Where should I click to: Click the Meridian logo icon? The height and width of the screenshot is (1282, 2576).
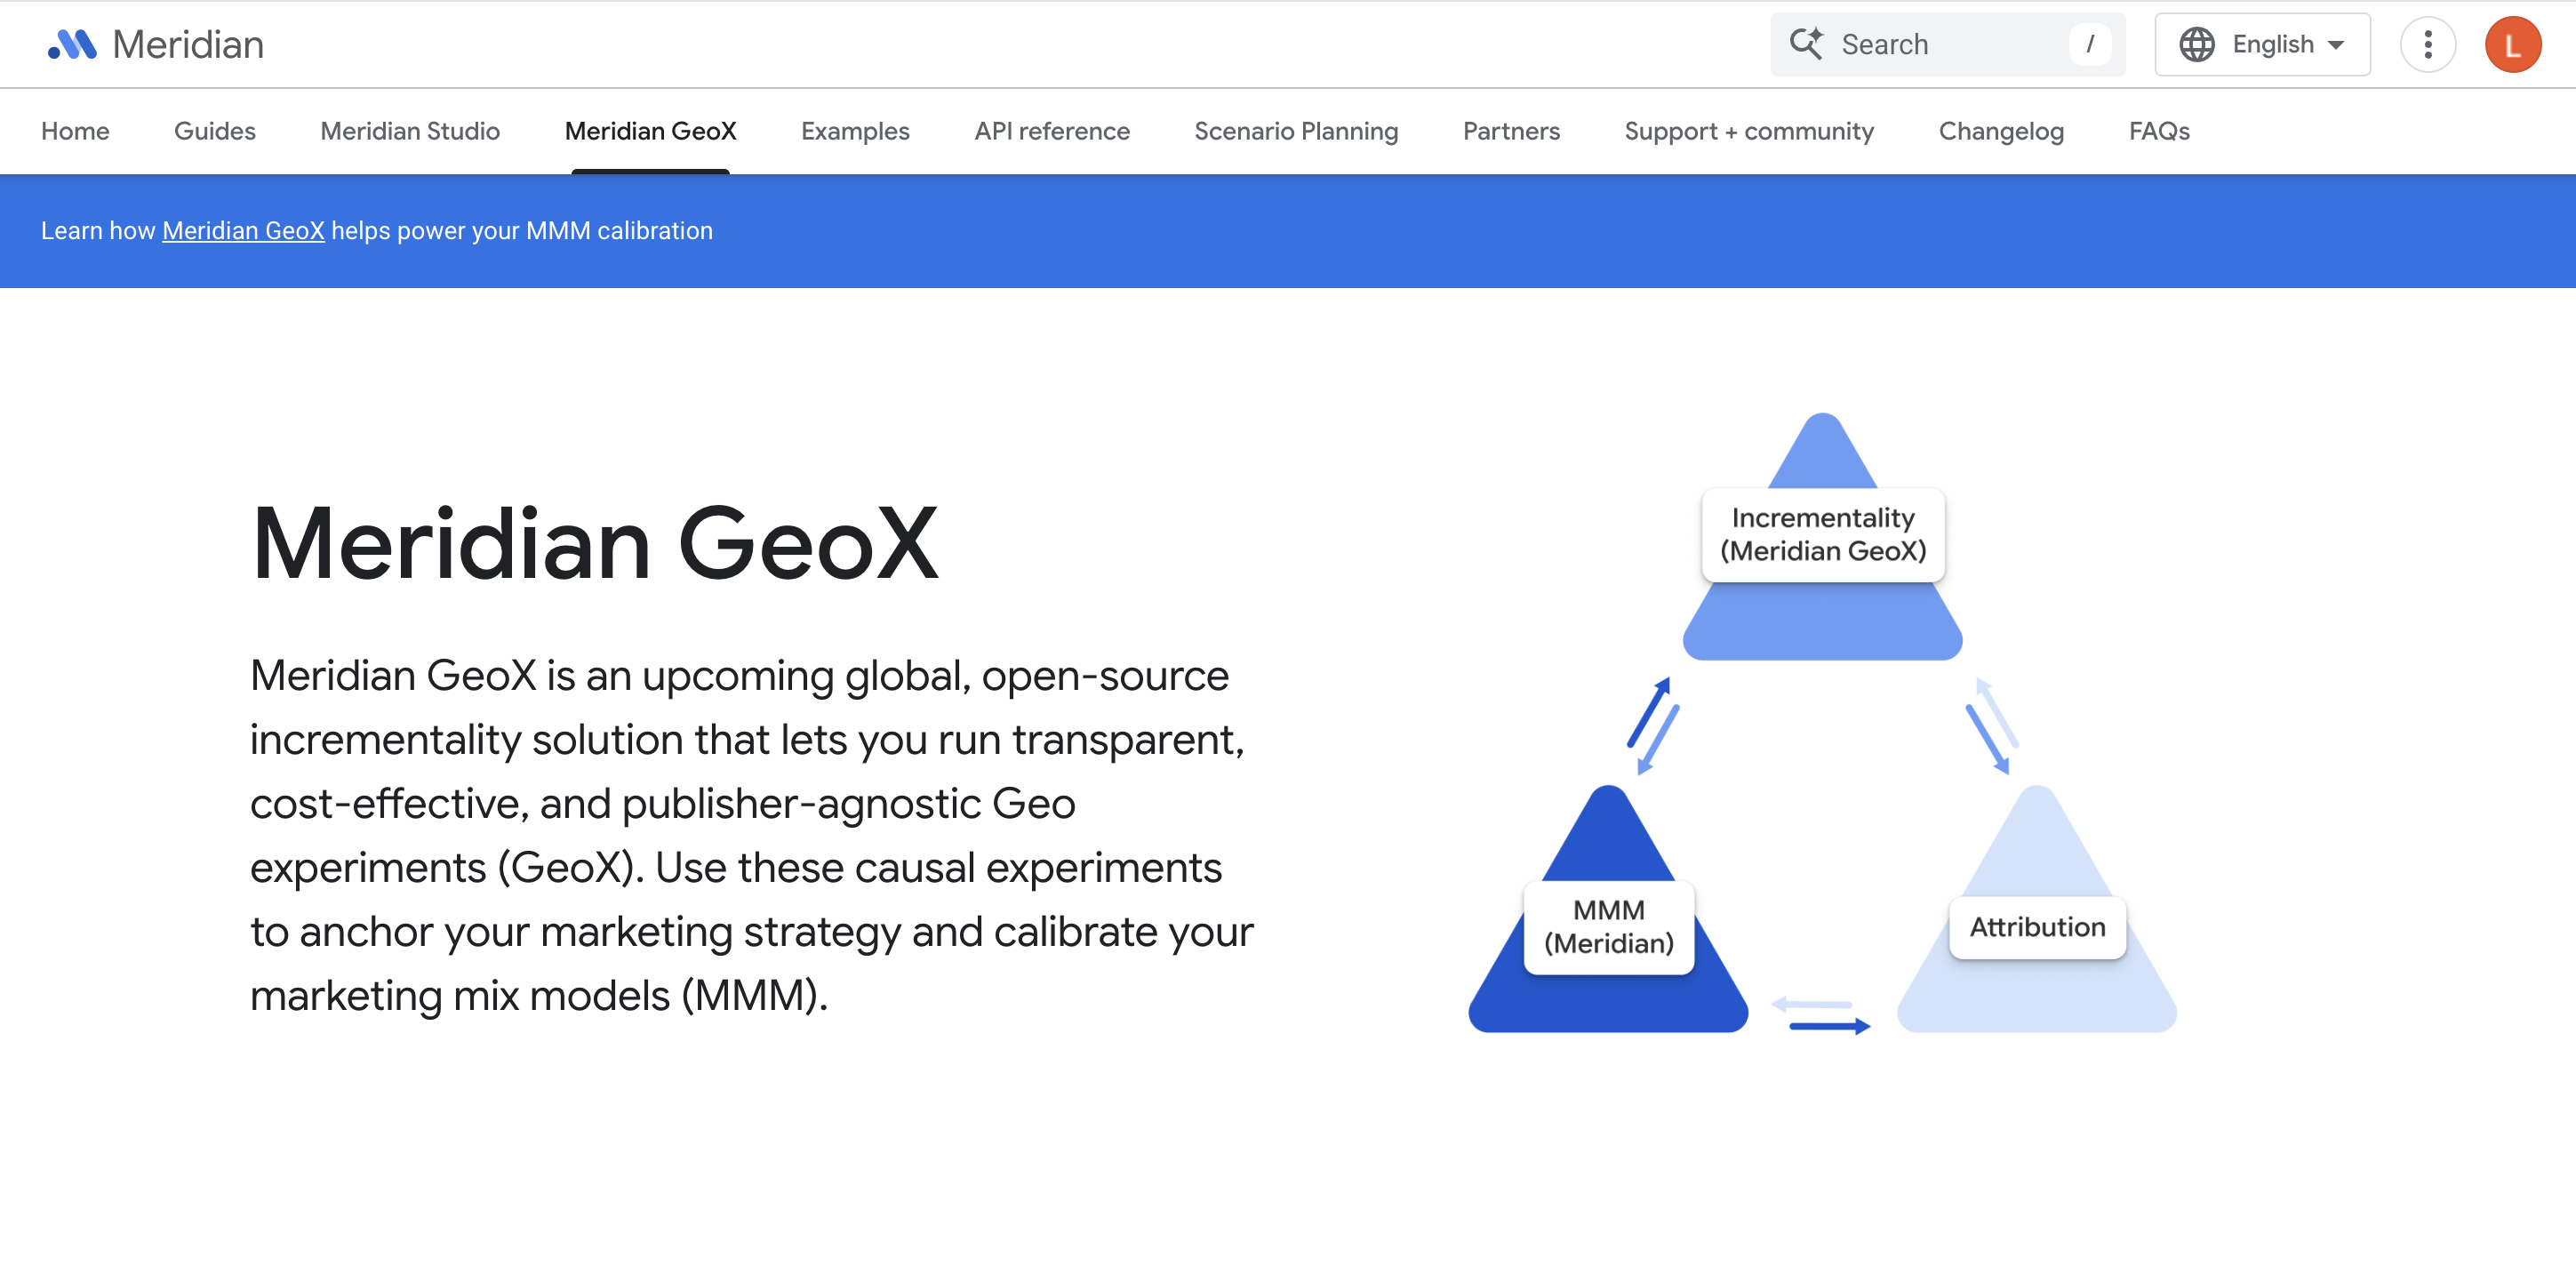point(72,44)
